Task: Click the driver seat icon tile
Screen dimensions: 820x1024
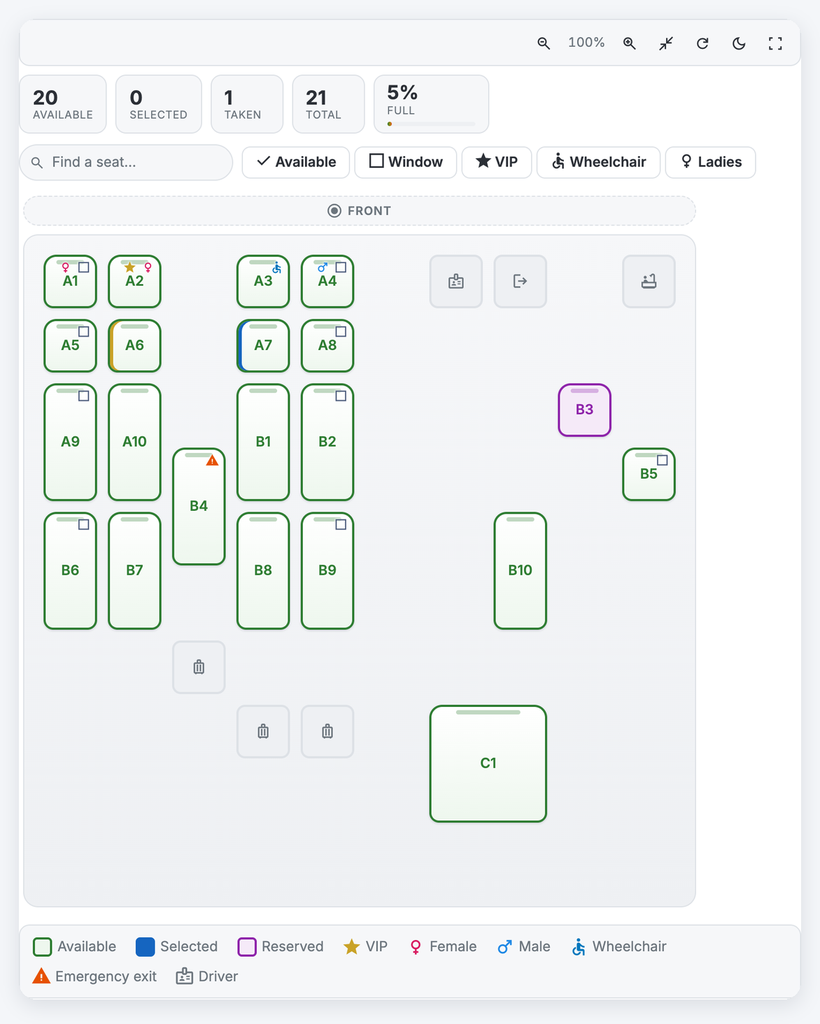Action: pyautogui.click(x=456, y=281)
